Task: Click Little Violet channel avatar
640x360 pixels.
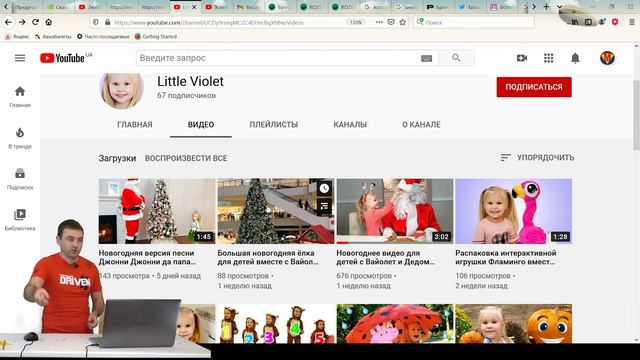Action: (122, 91)
